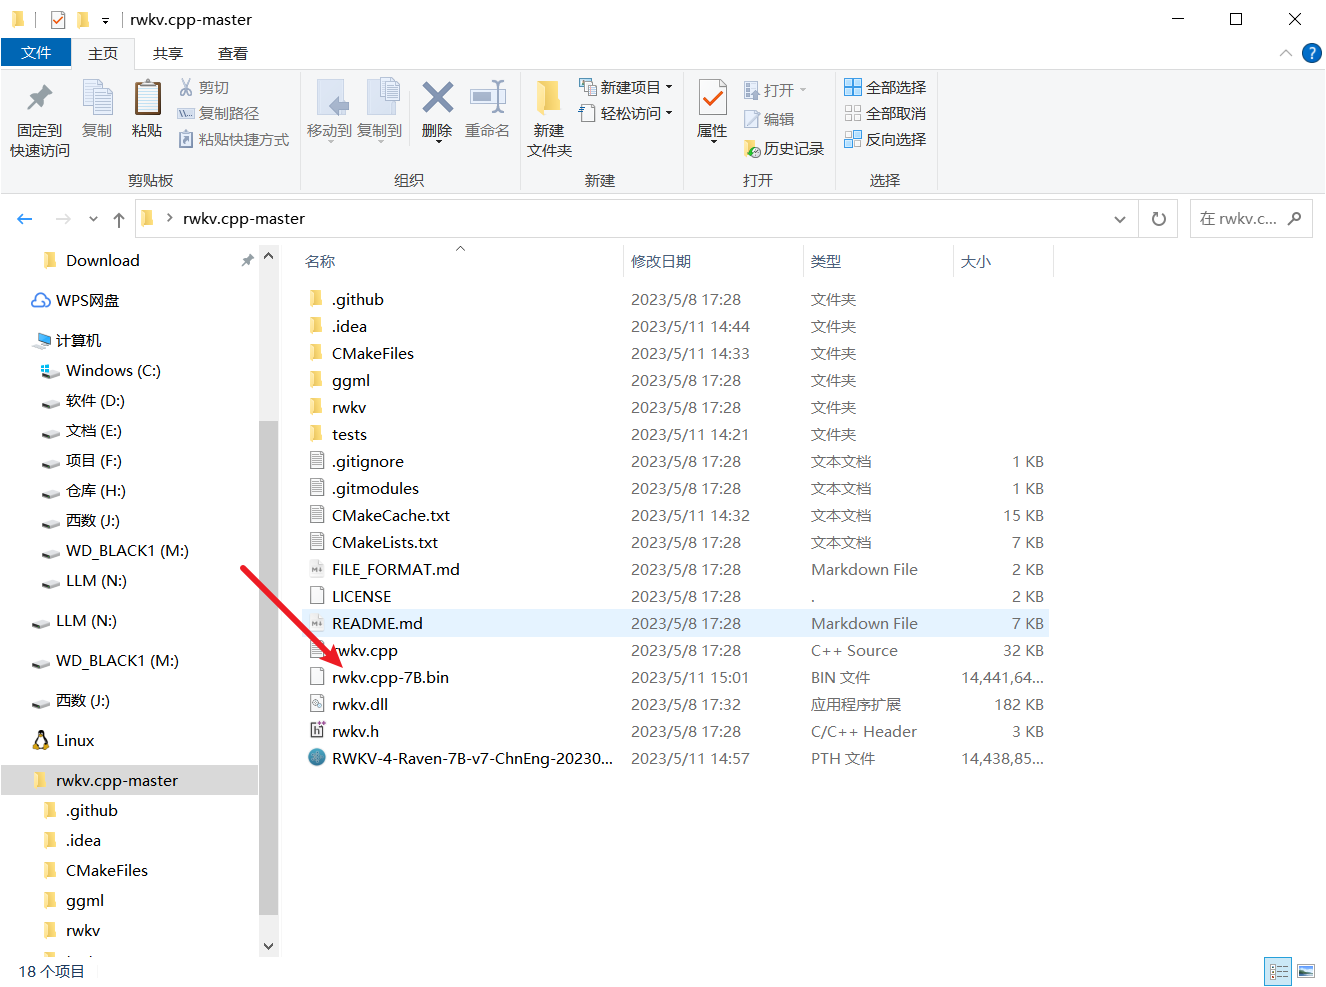
Task: Switch to large icons view in status bar
Action: [1306, 971]
